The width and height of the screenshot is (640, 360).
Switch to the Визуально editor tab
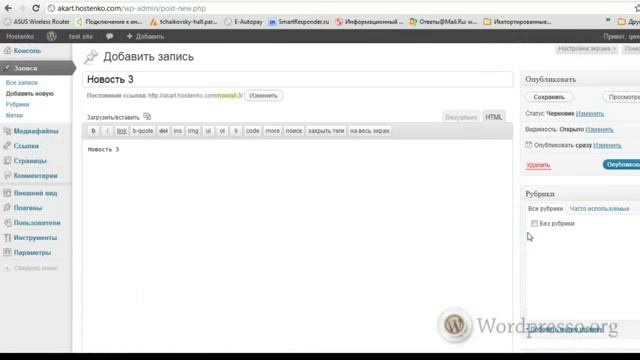coord(461,117)
